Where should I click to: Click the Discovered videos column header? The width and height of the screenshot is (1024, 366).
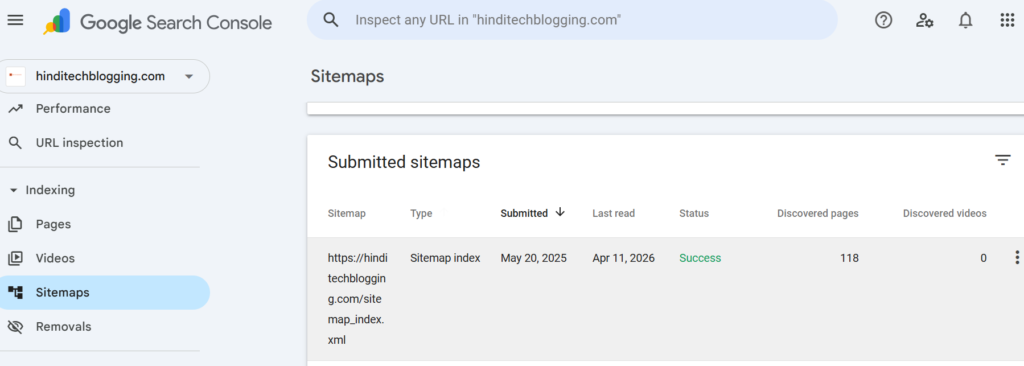coord(944,213)
